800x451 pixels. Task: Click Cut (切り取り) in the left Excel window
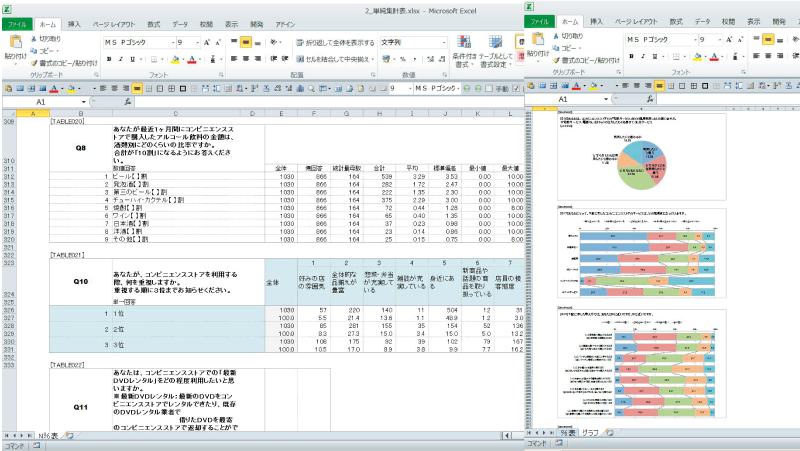tap(45, 39)
